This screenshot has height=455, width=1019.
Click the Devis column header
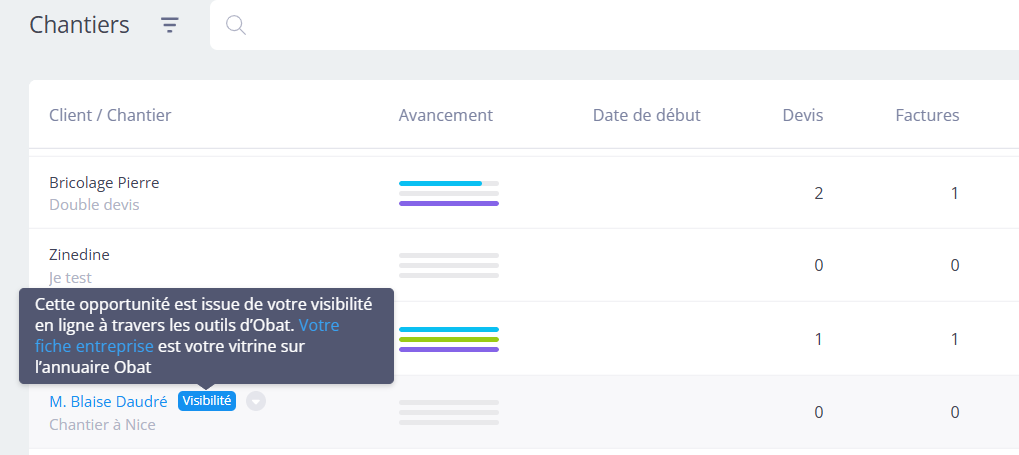click(802, 115)
